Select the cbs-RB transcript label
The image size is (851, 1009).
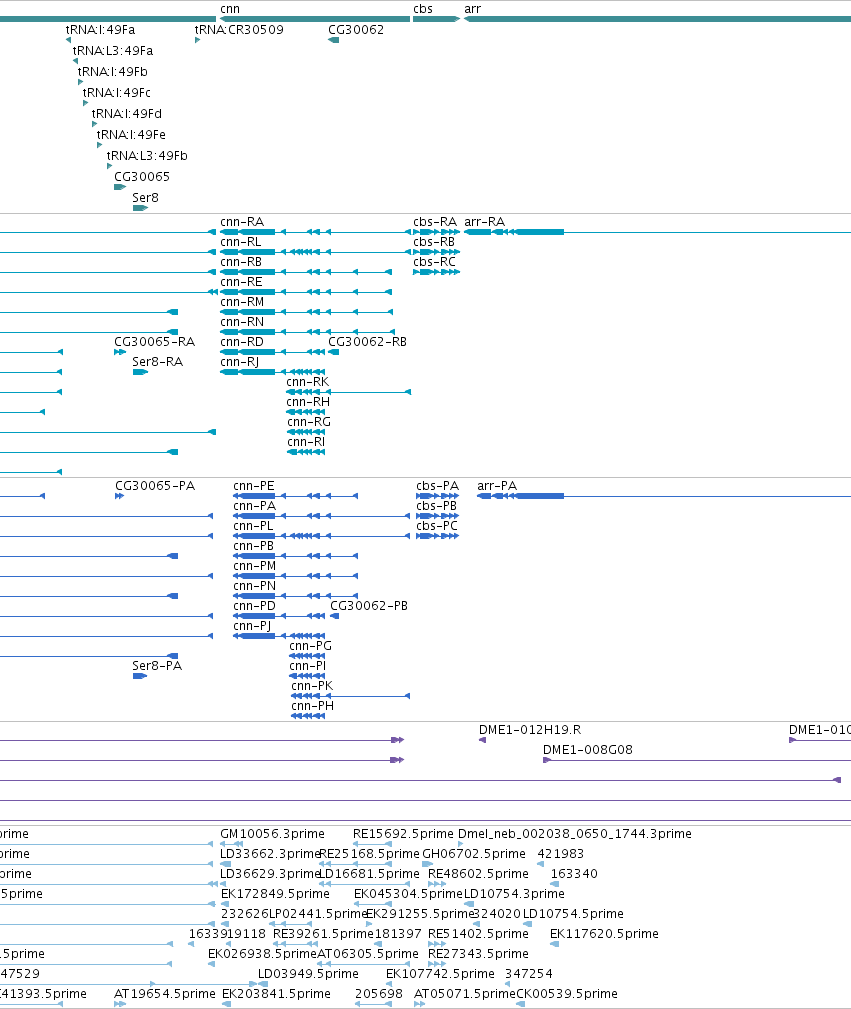click(x=434, y=242)
